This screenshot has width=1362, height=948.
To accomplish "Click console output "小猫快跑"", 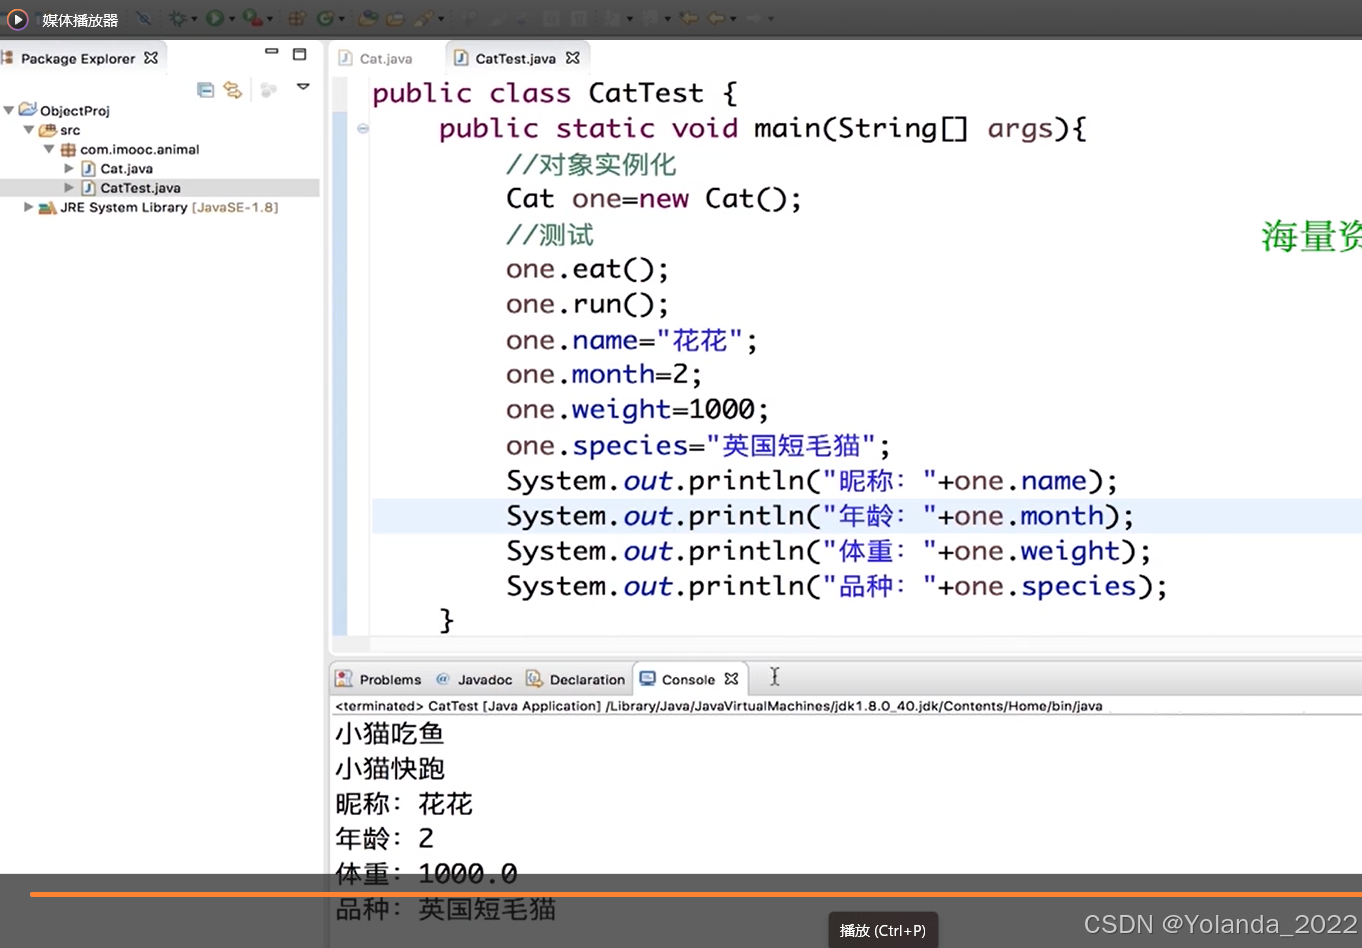I will coord(389,768).
